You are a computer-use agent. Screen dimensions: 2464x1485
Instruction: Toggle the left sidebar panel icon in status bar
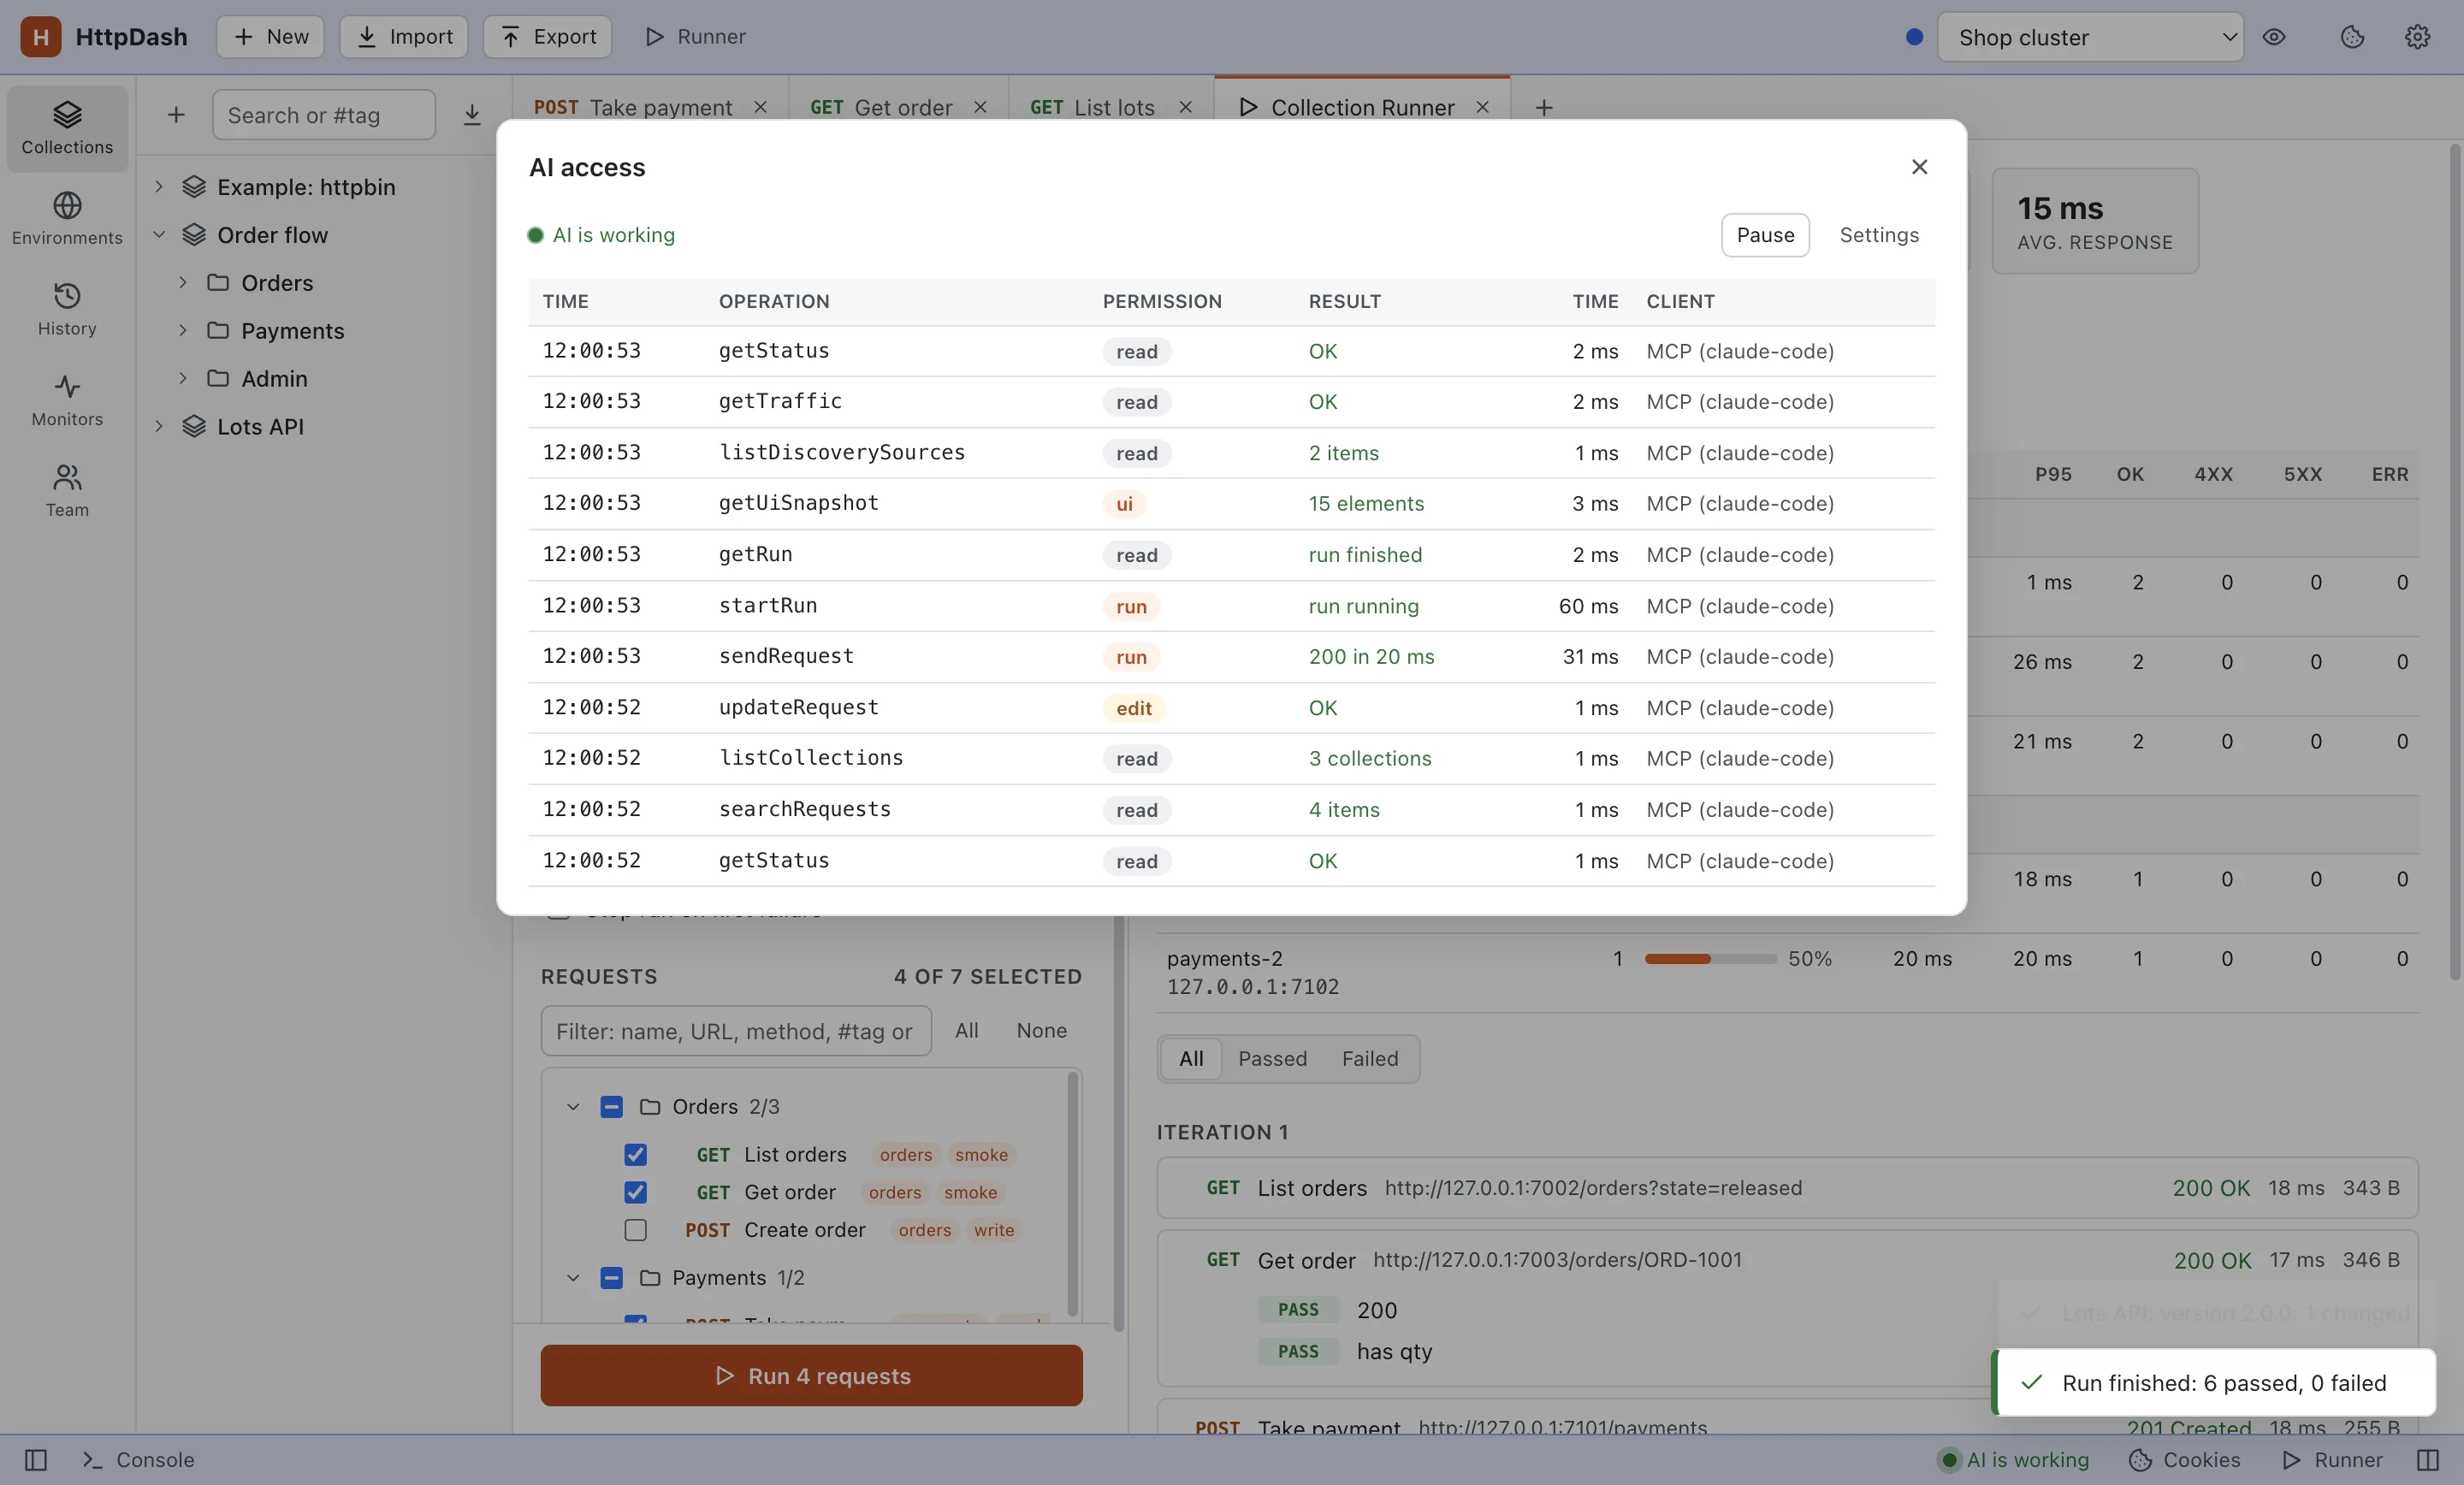pos(36,1460)
